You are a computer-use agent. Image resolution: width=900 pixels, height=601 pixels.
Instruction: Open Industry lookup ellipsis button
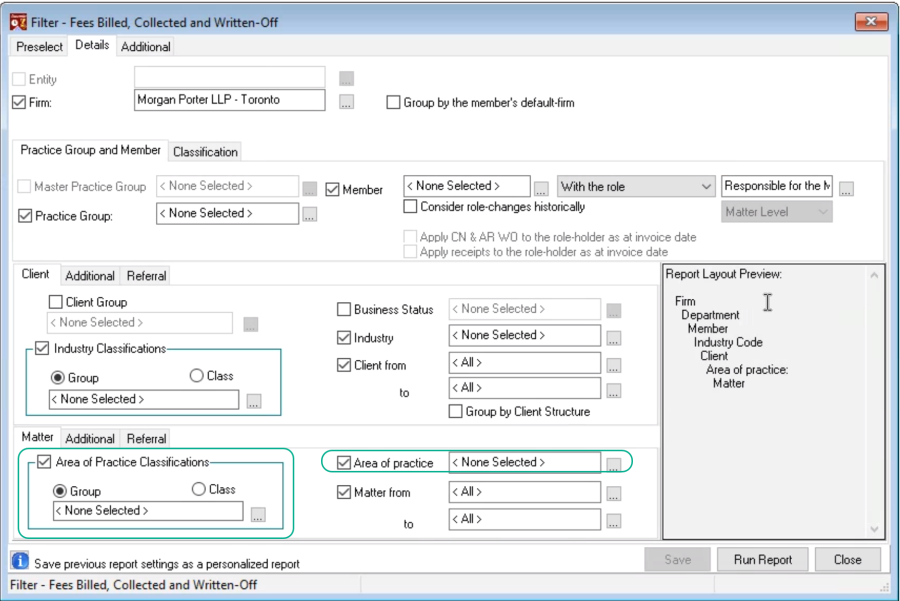click(x=614, y=338)
